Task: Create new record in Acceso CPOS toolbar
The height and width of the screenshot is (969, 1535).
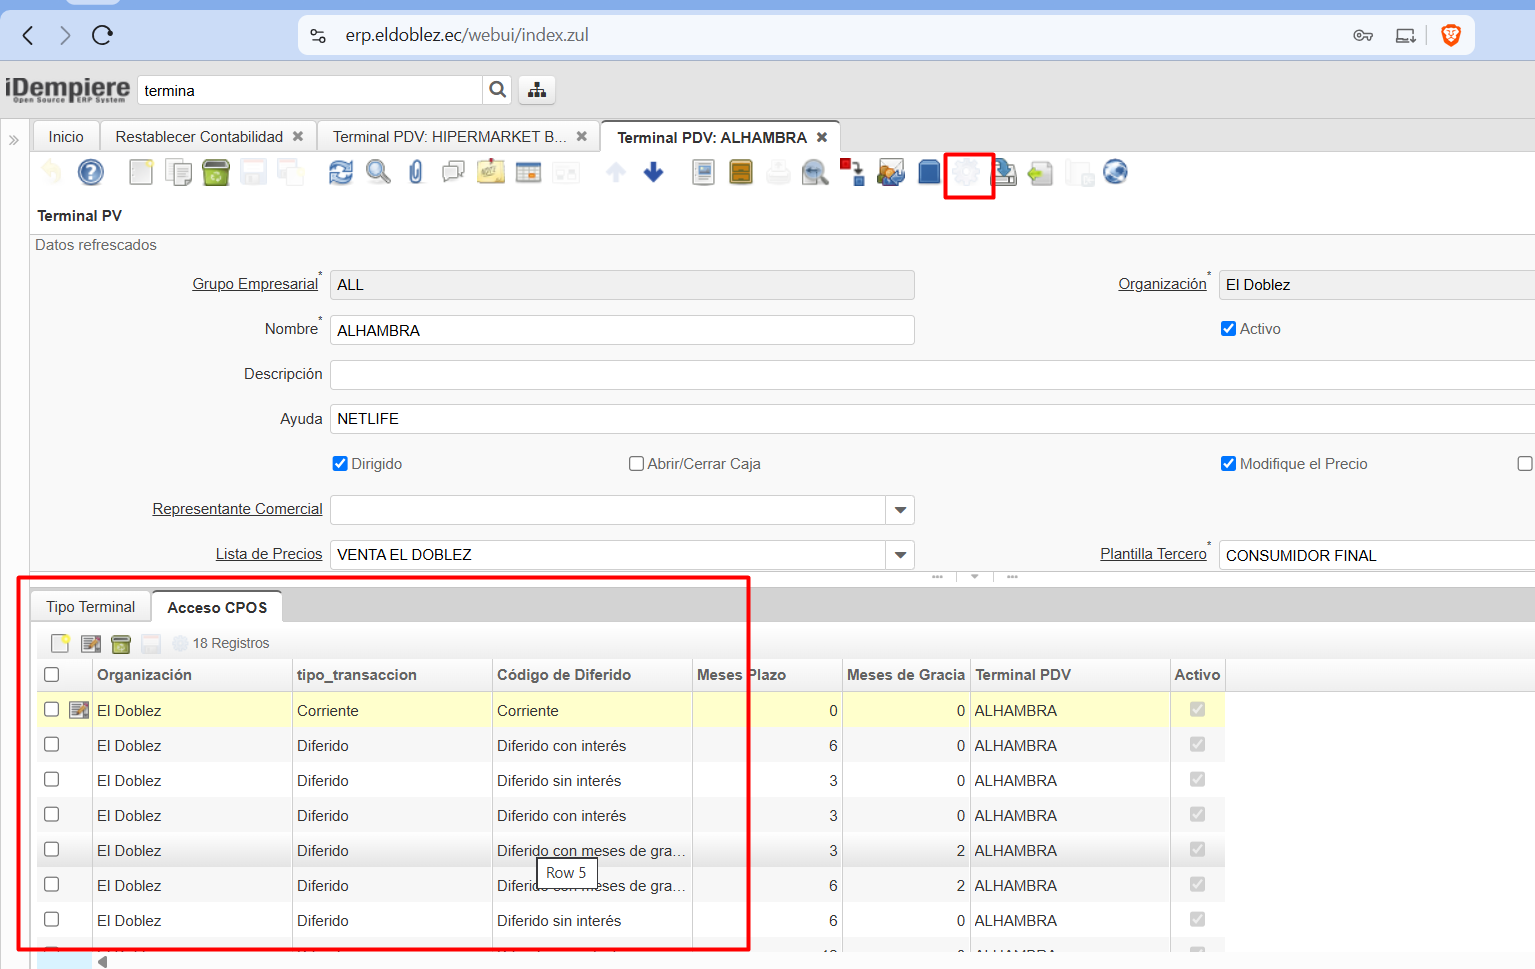Action: click(x=61, y=643)
